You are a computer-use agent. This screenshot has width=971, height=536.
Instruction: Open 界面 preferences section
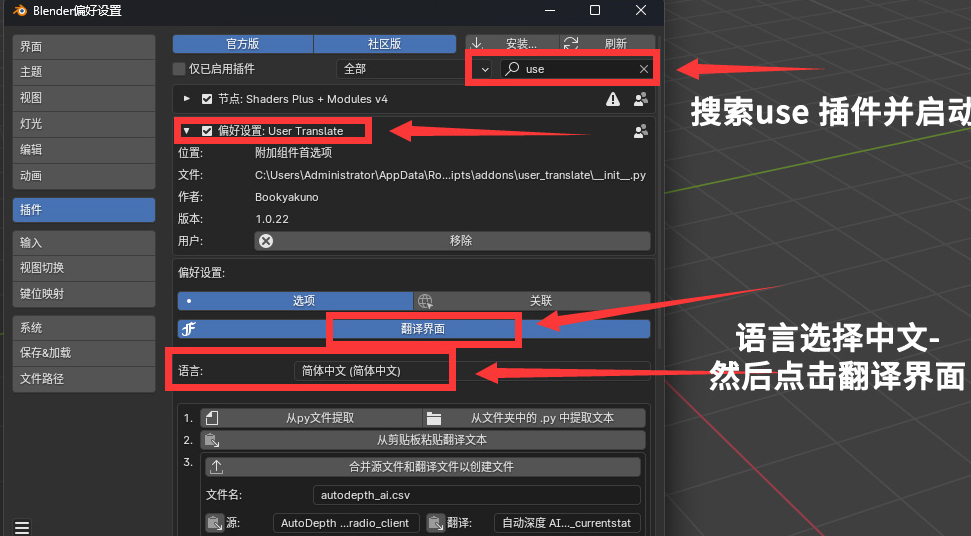coord(84,46)
